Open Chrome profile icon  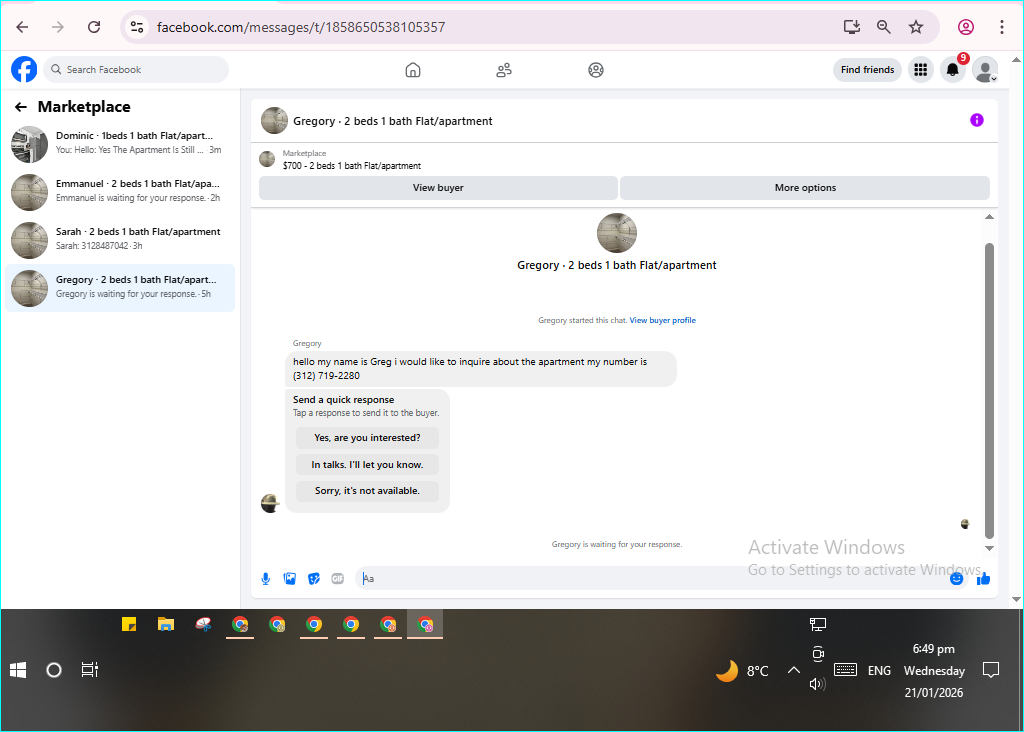966,27
